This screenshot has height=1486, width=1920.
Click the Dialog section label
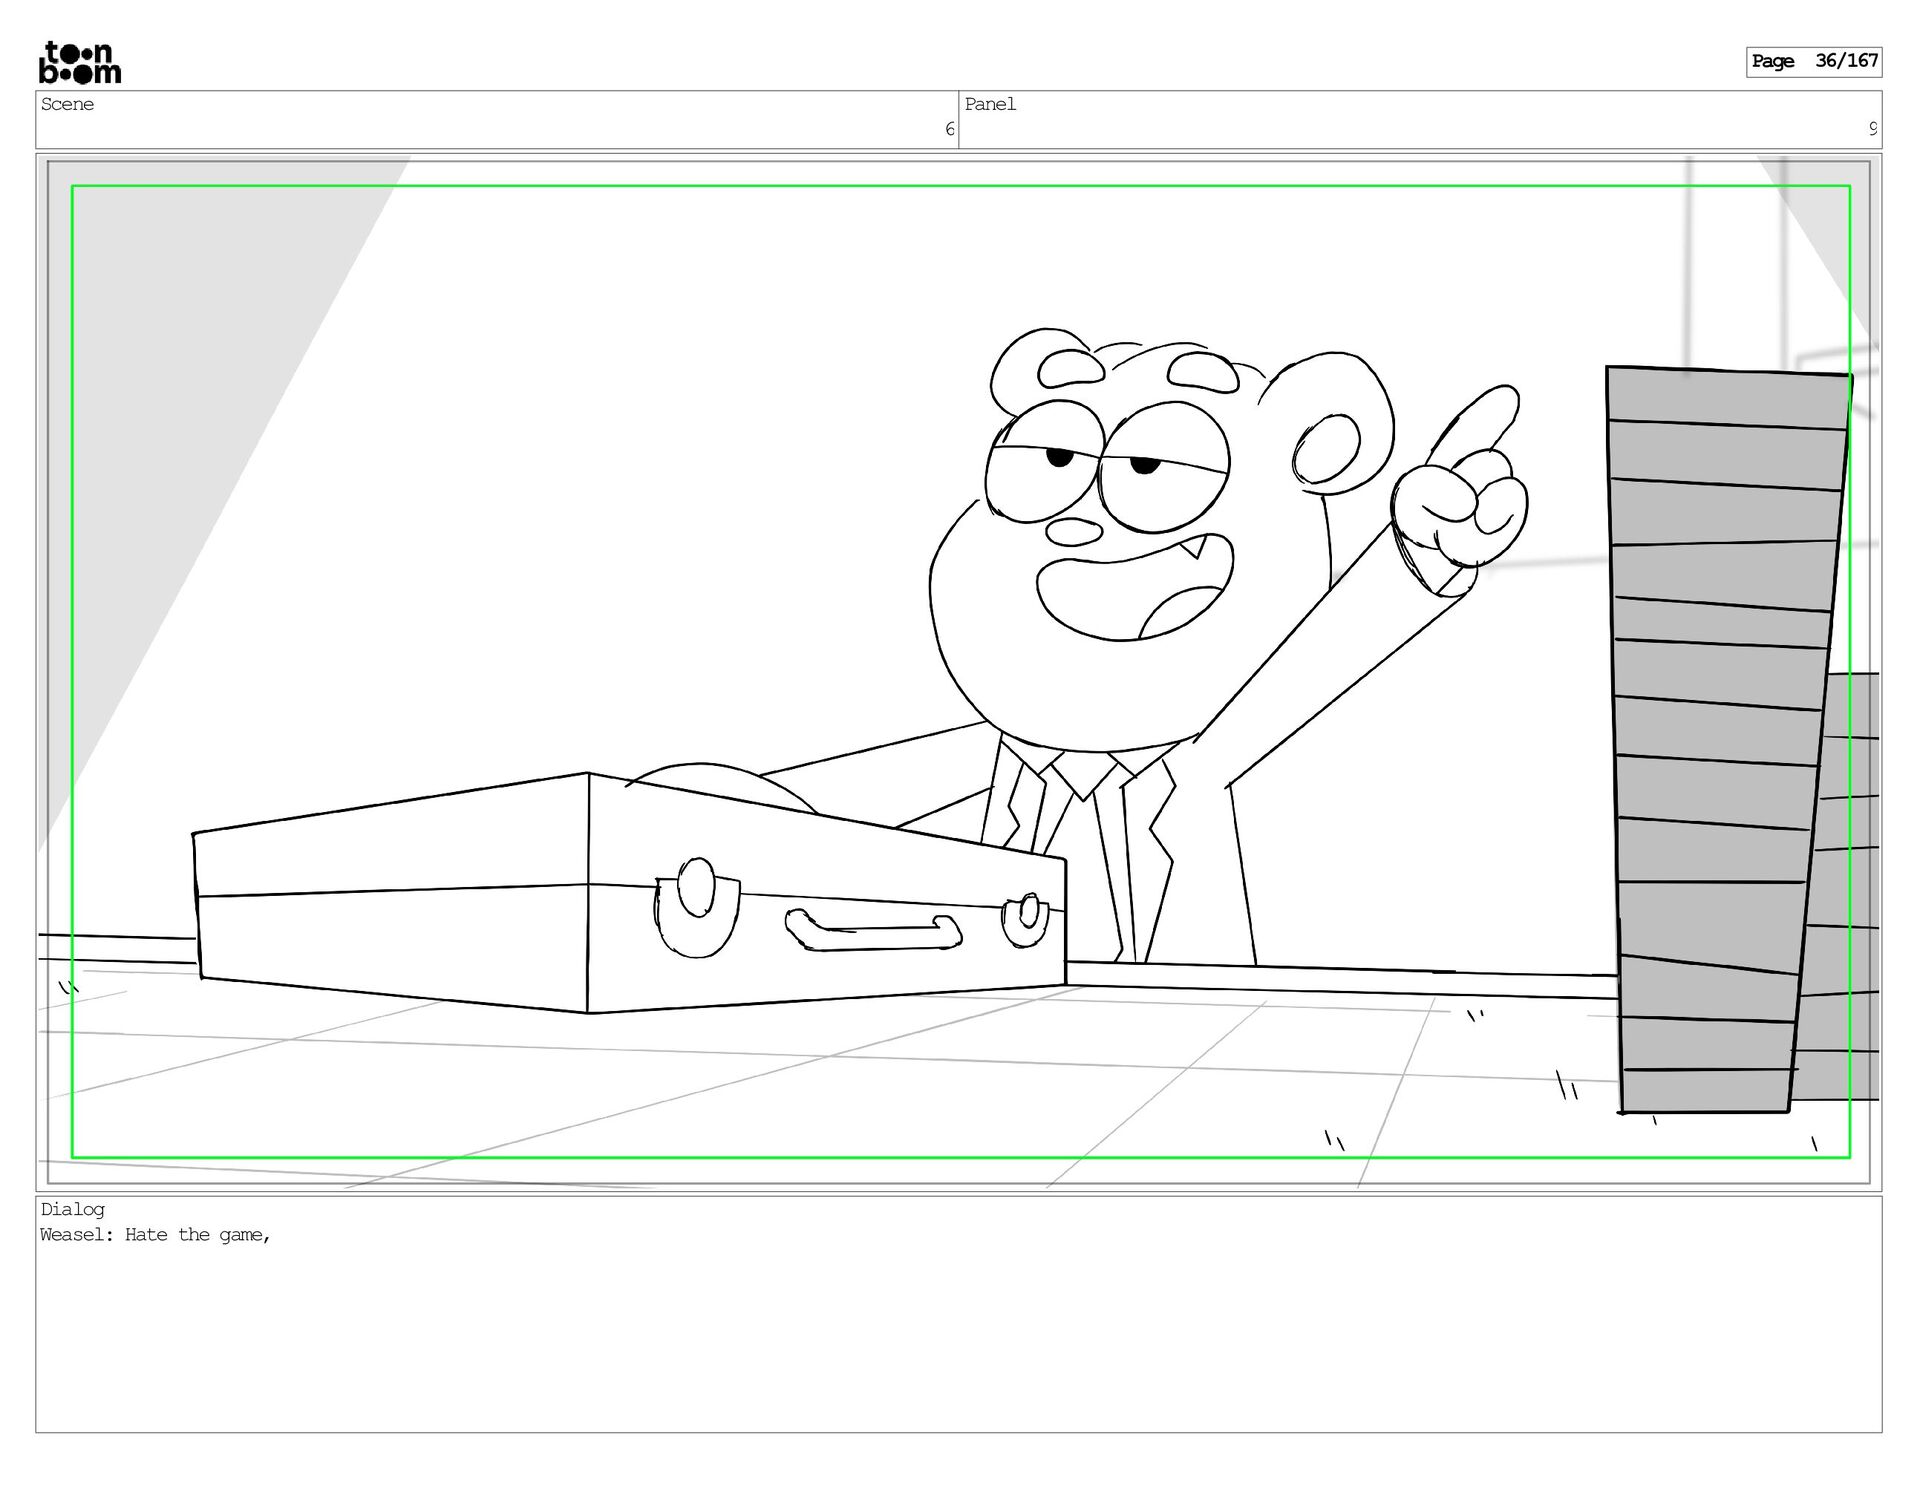(x=73, y=1209)
